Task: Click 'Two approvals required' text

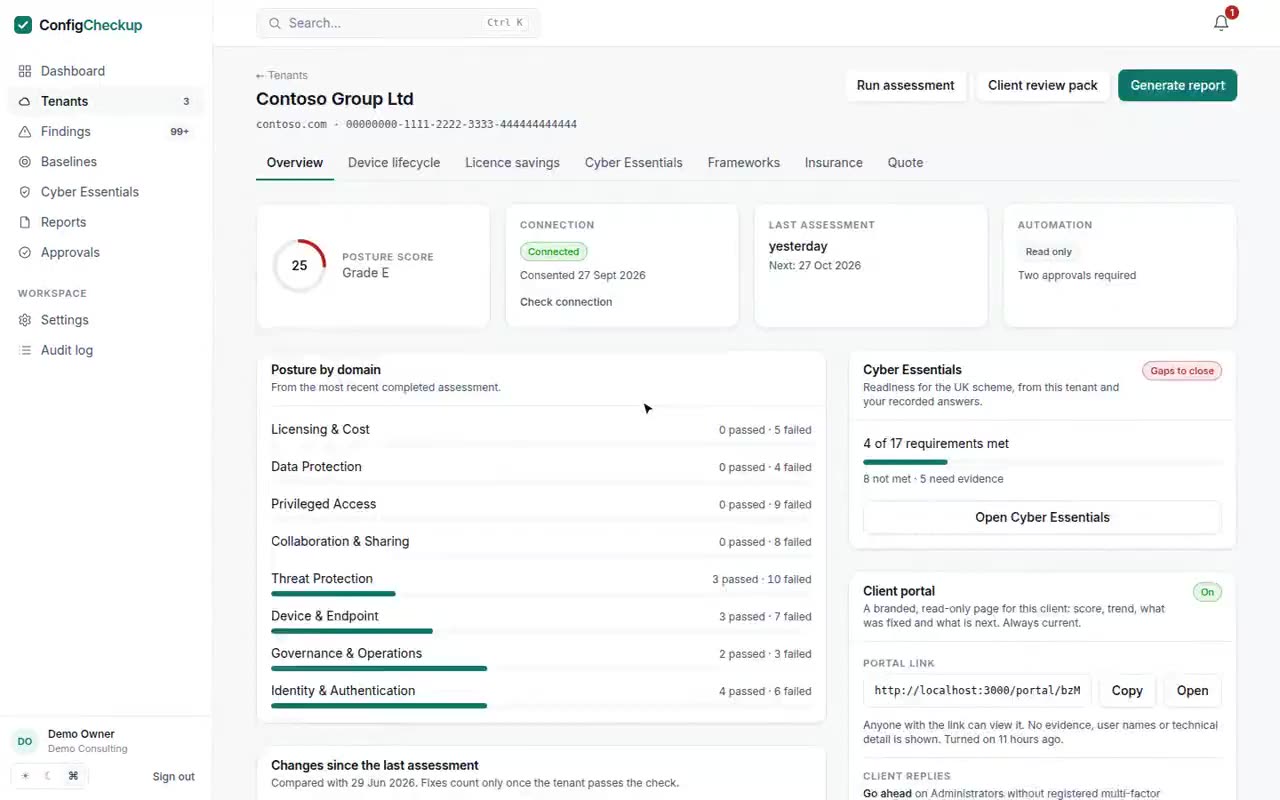Action: pyautogui.click(x=1077, y=275)
